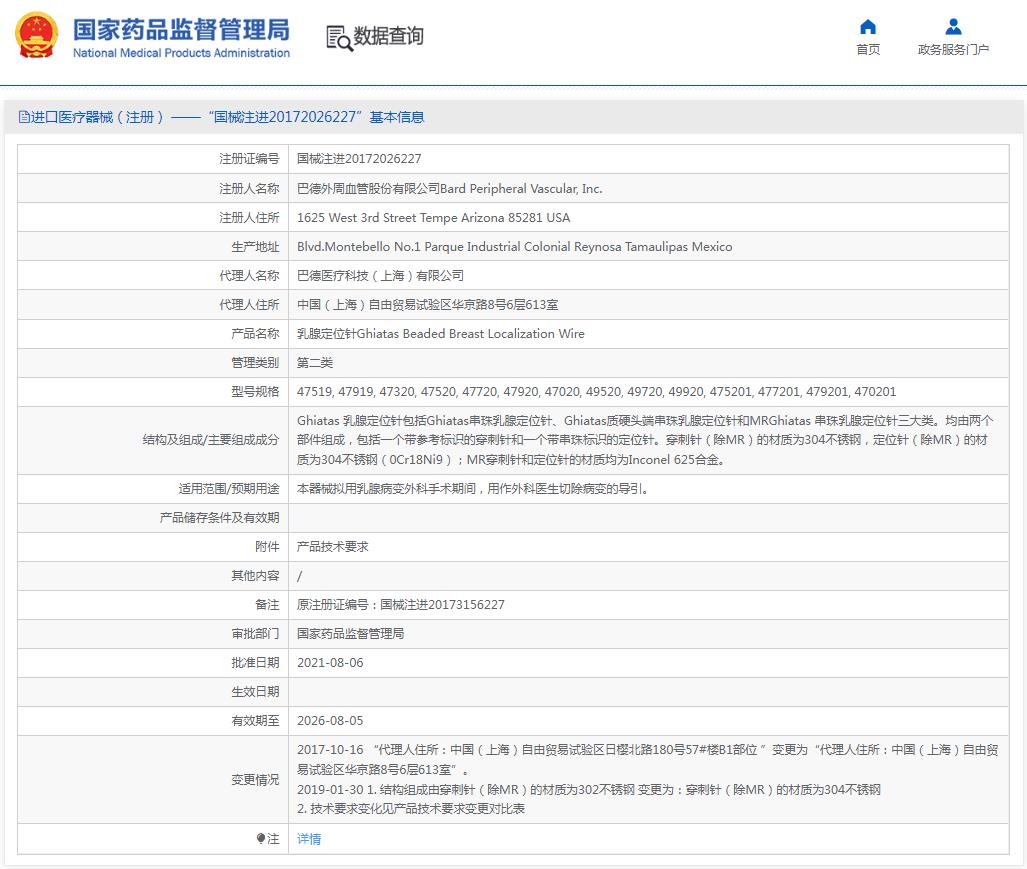Screen dimensions: 1027x869
Task: Click the 产品储存条件及有效期 label
Action: click(x=219, y=517)
